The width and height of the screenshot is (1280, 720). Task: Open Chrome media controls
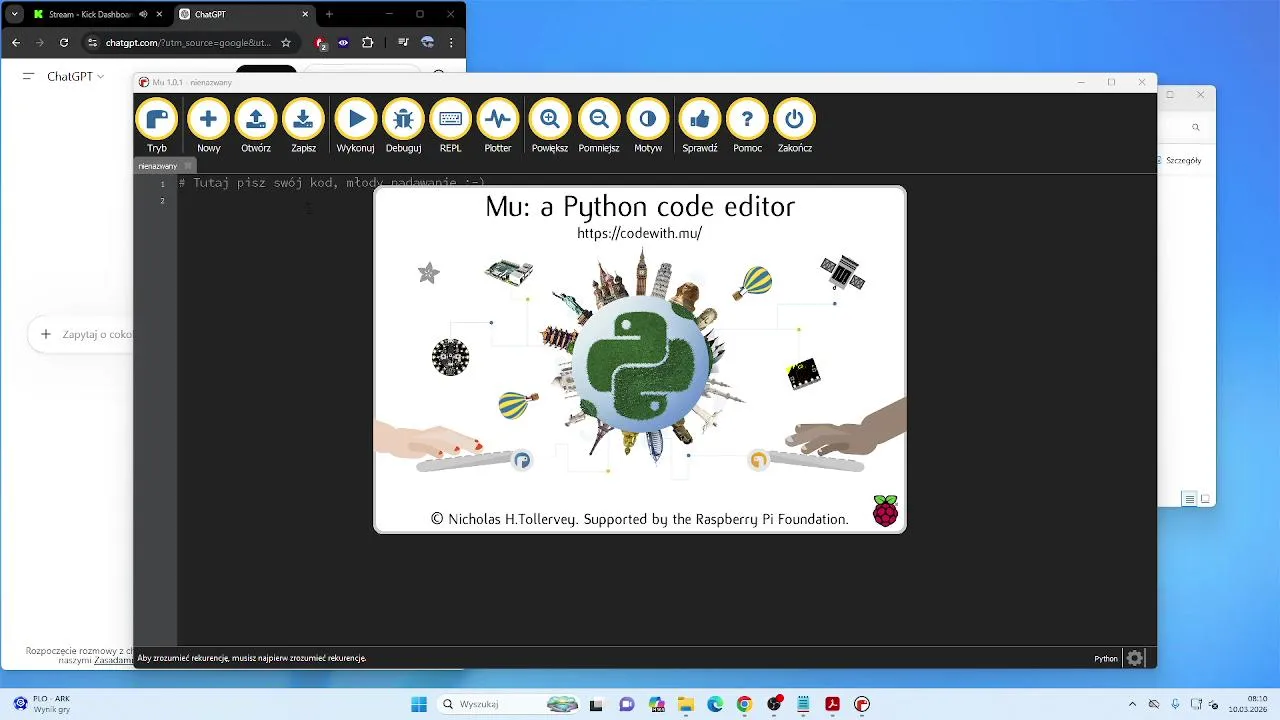click(403, 43)
